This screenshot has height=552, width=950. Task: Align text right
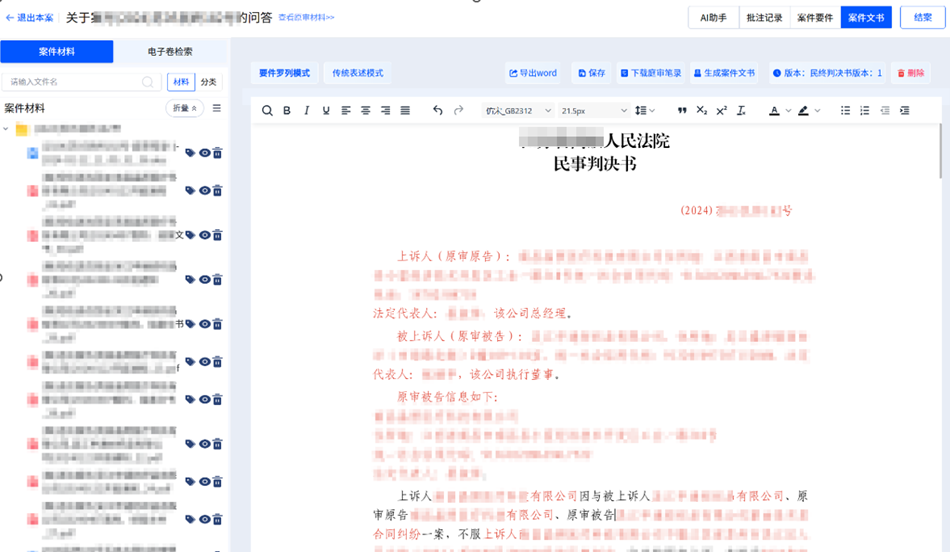pos(385,110)
